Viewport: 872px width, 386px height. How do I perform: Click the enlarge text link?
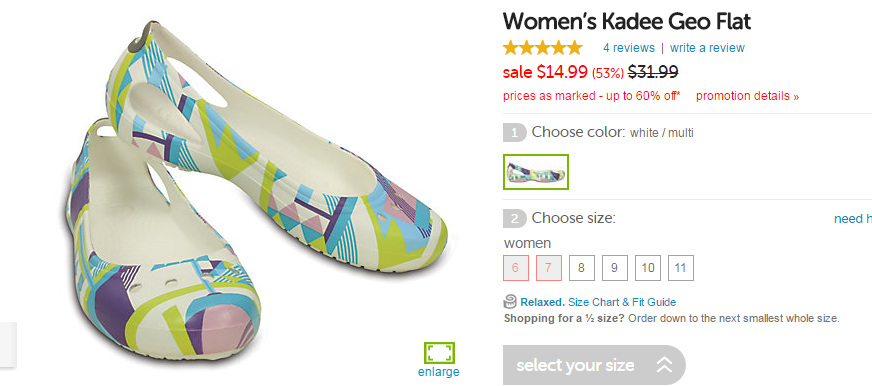[x=439, y=372]
